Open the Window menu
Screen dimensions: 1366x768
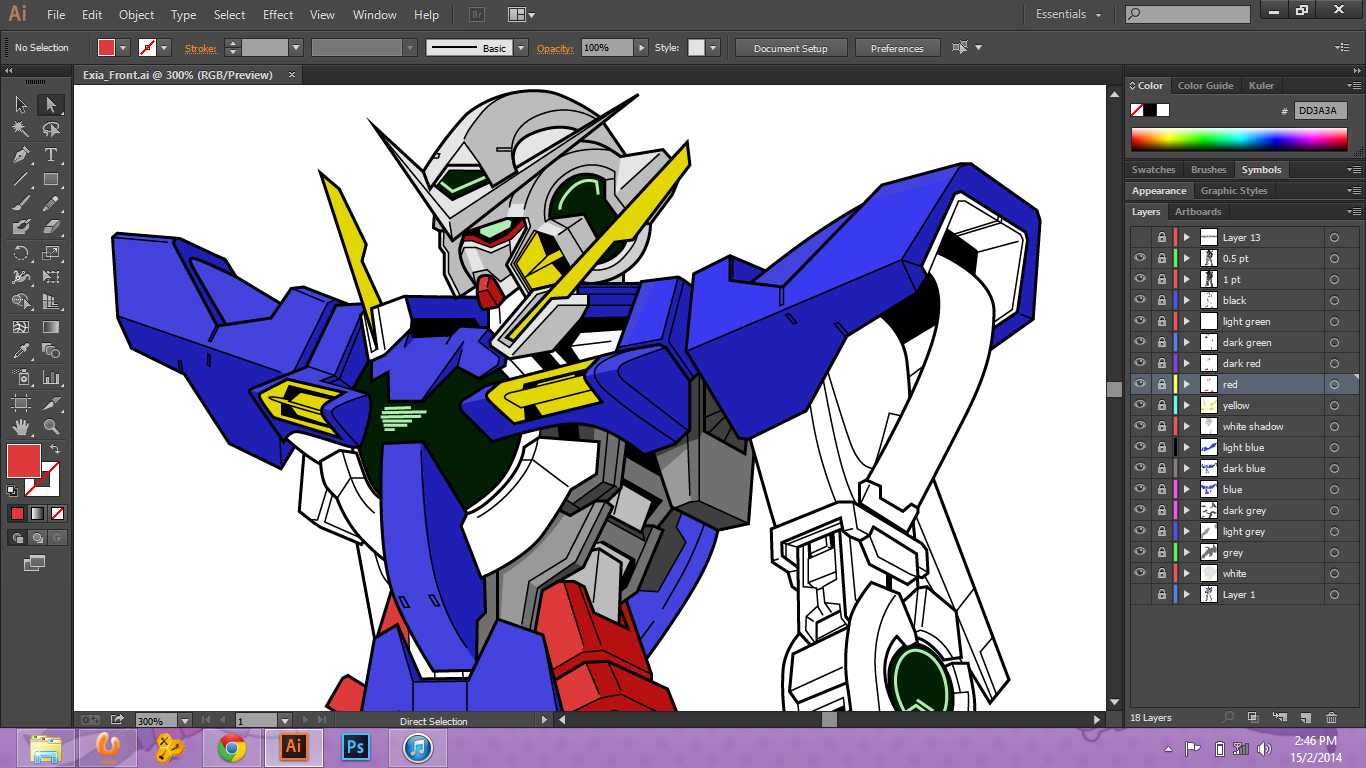coord(375,15)
